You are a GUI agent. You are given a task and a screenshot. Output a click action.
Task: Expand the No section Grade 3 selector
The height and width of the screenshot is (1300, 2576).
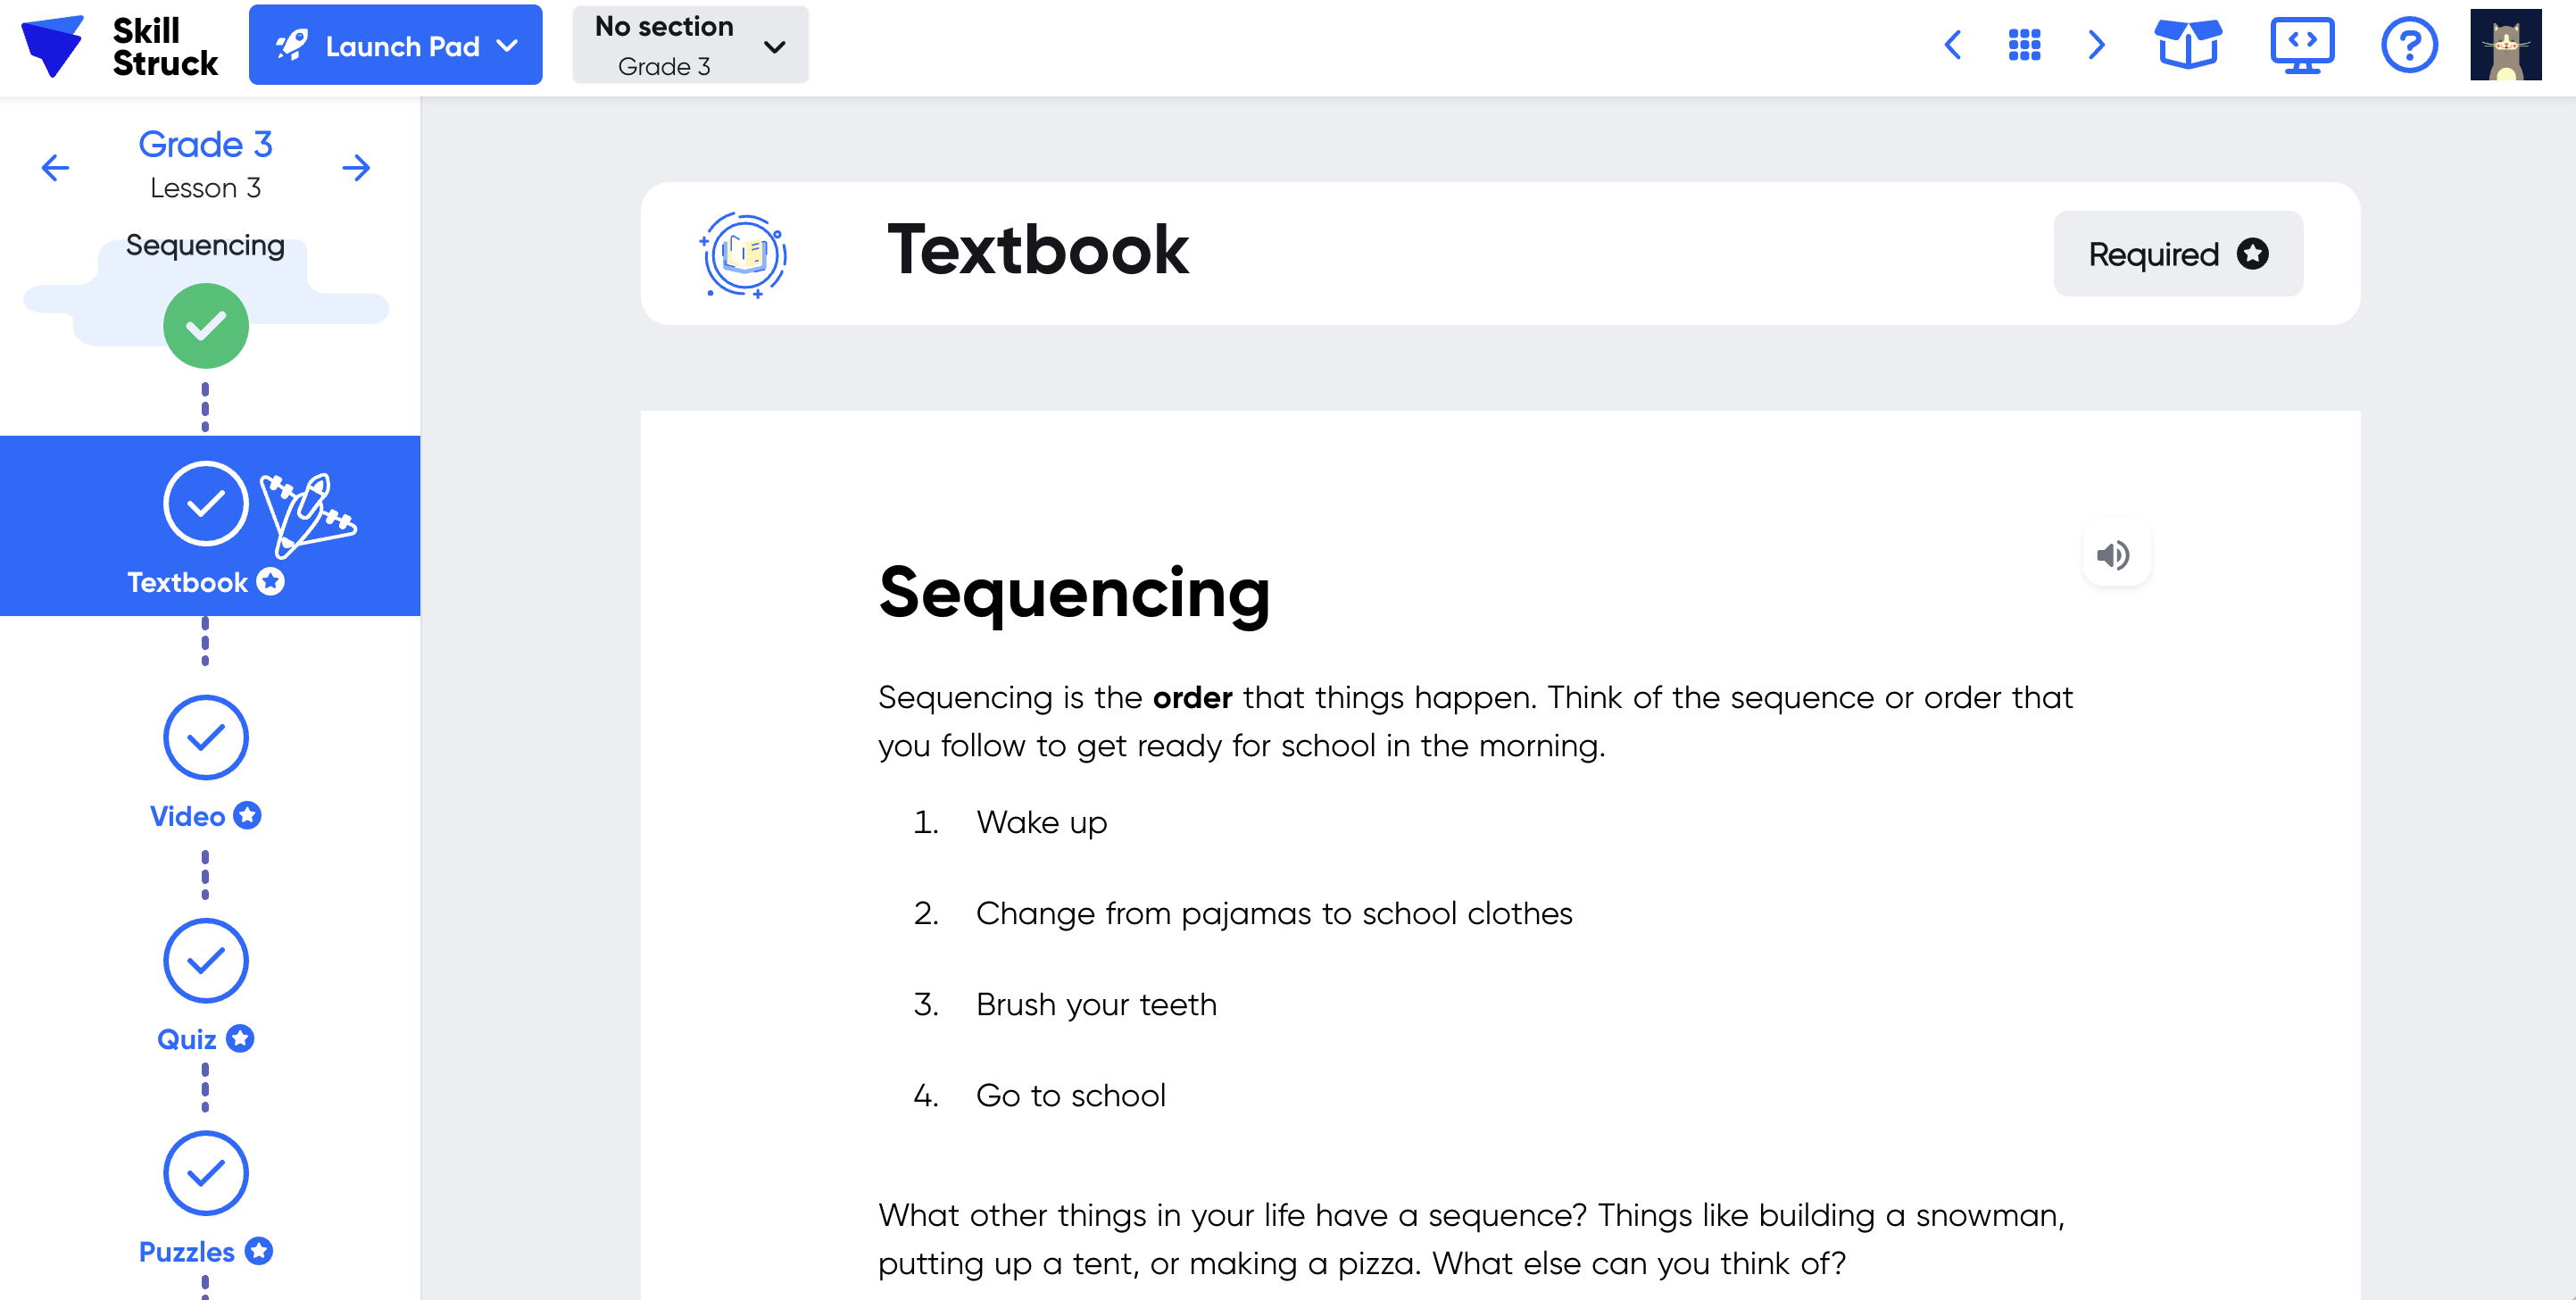[690, 46]
